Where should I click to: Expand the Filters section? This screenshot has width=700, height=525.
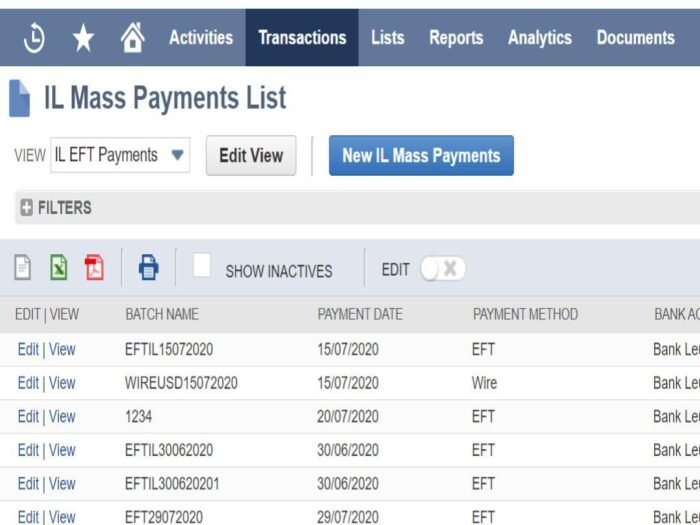[x=56, y=208]
